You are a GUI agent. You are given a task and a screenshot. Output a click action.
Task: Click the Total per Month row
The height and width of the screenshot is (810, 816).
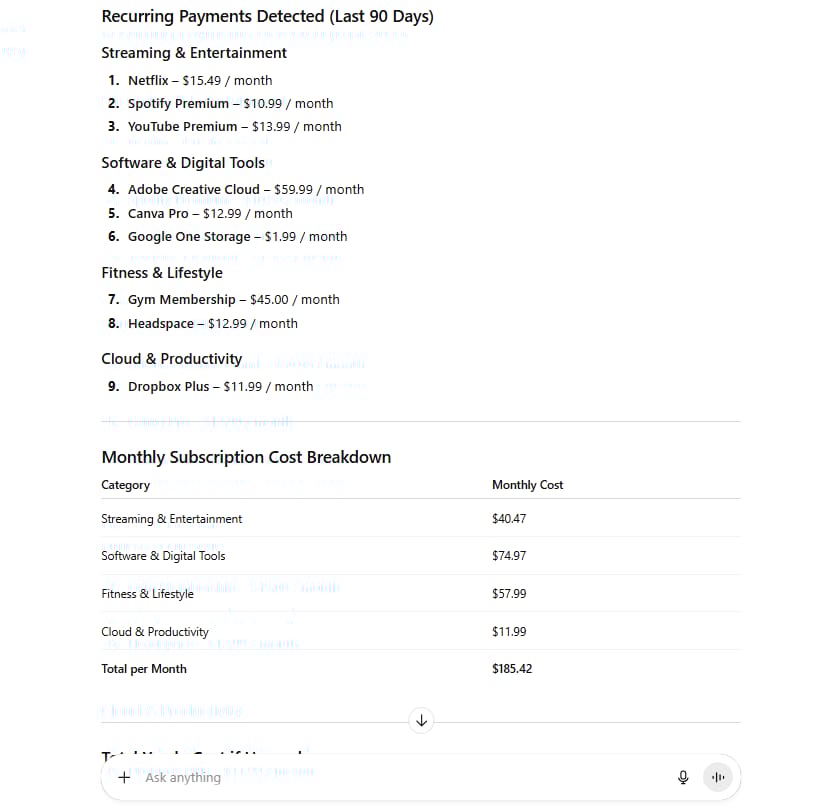[x=144, y=668]
